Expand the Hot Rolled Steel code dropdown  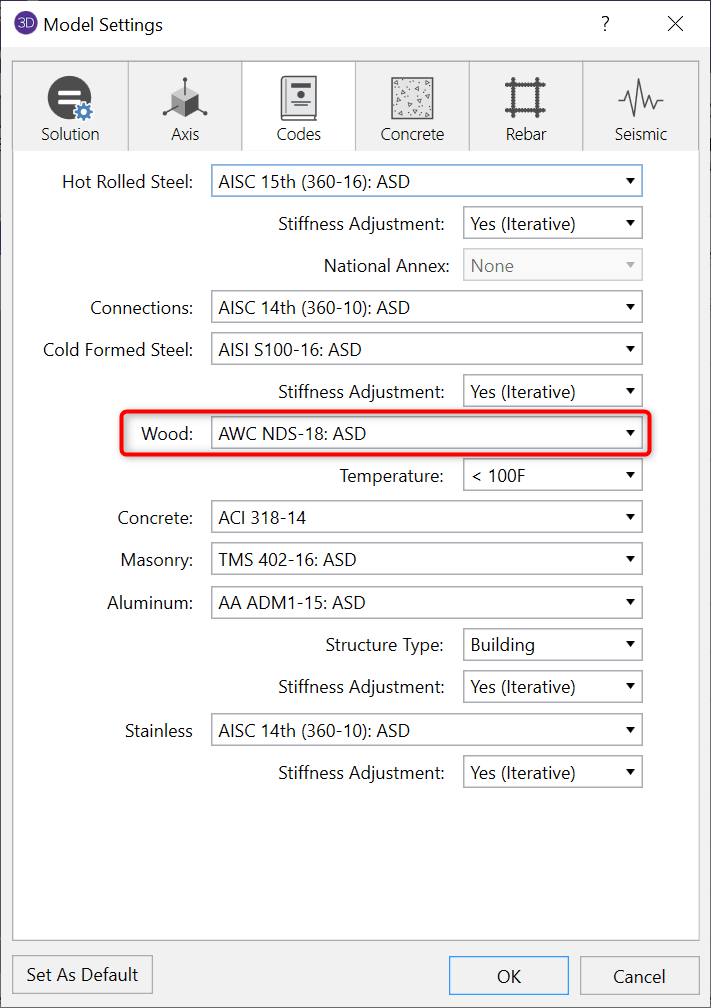pos(426,181)
